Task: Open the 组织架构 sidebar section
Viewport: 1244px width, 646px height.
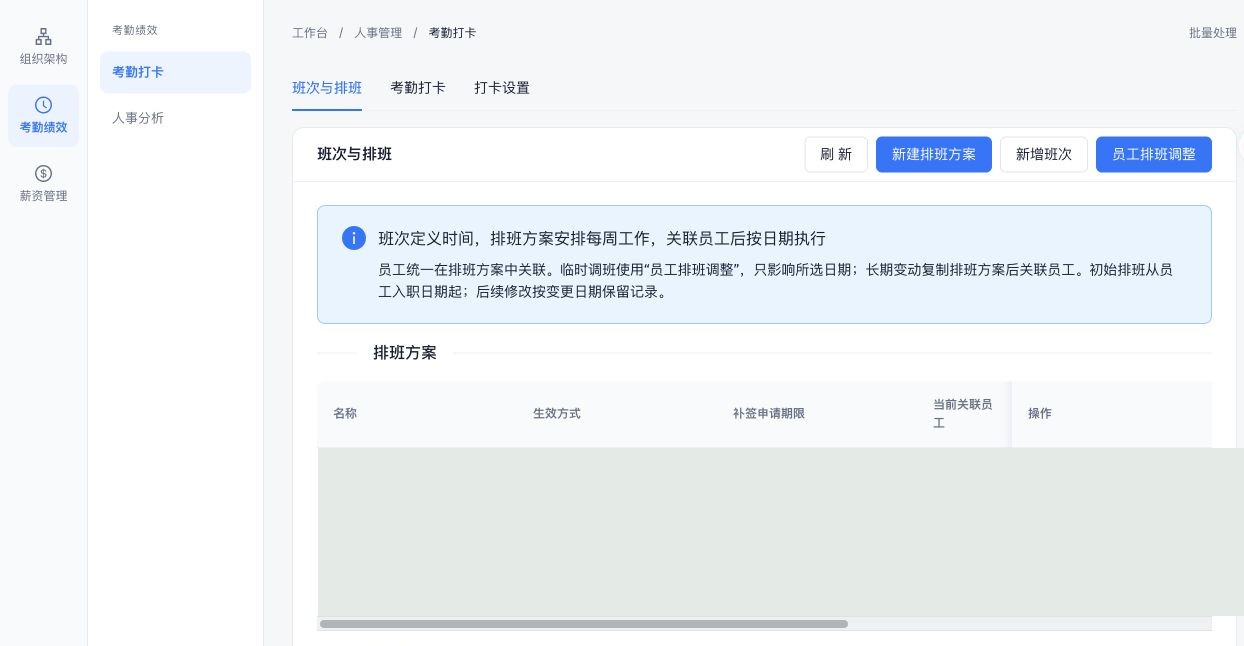Action: pos(43,47)
